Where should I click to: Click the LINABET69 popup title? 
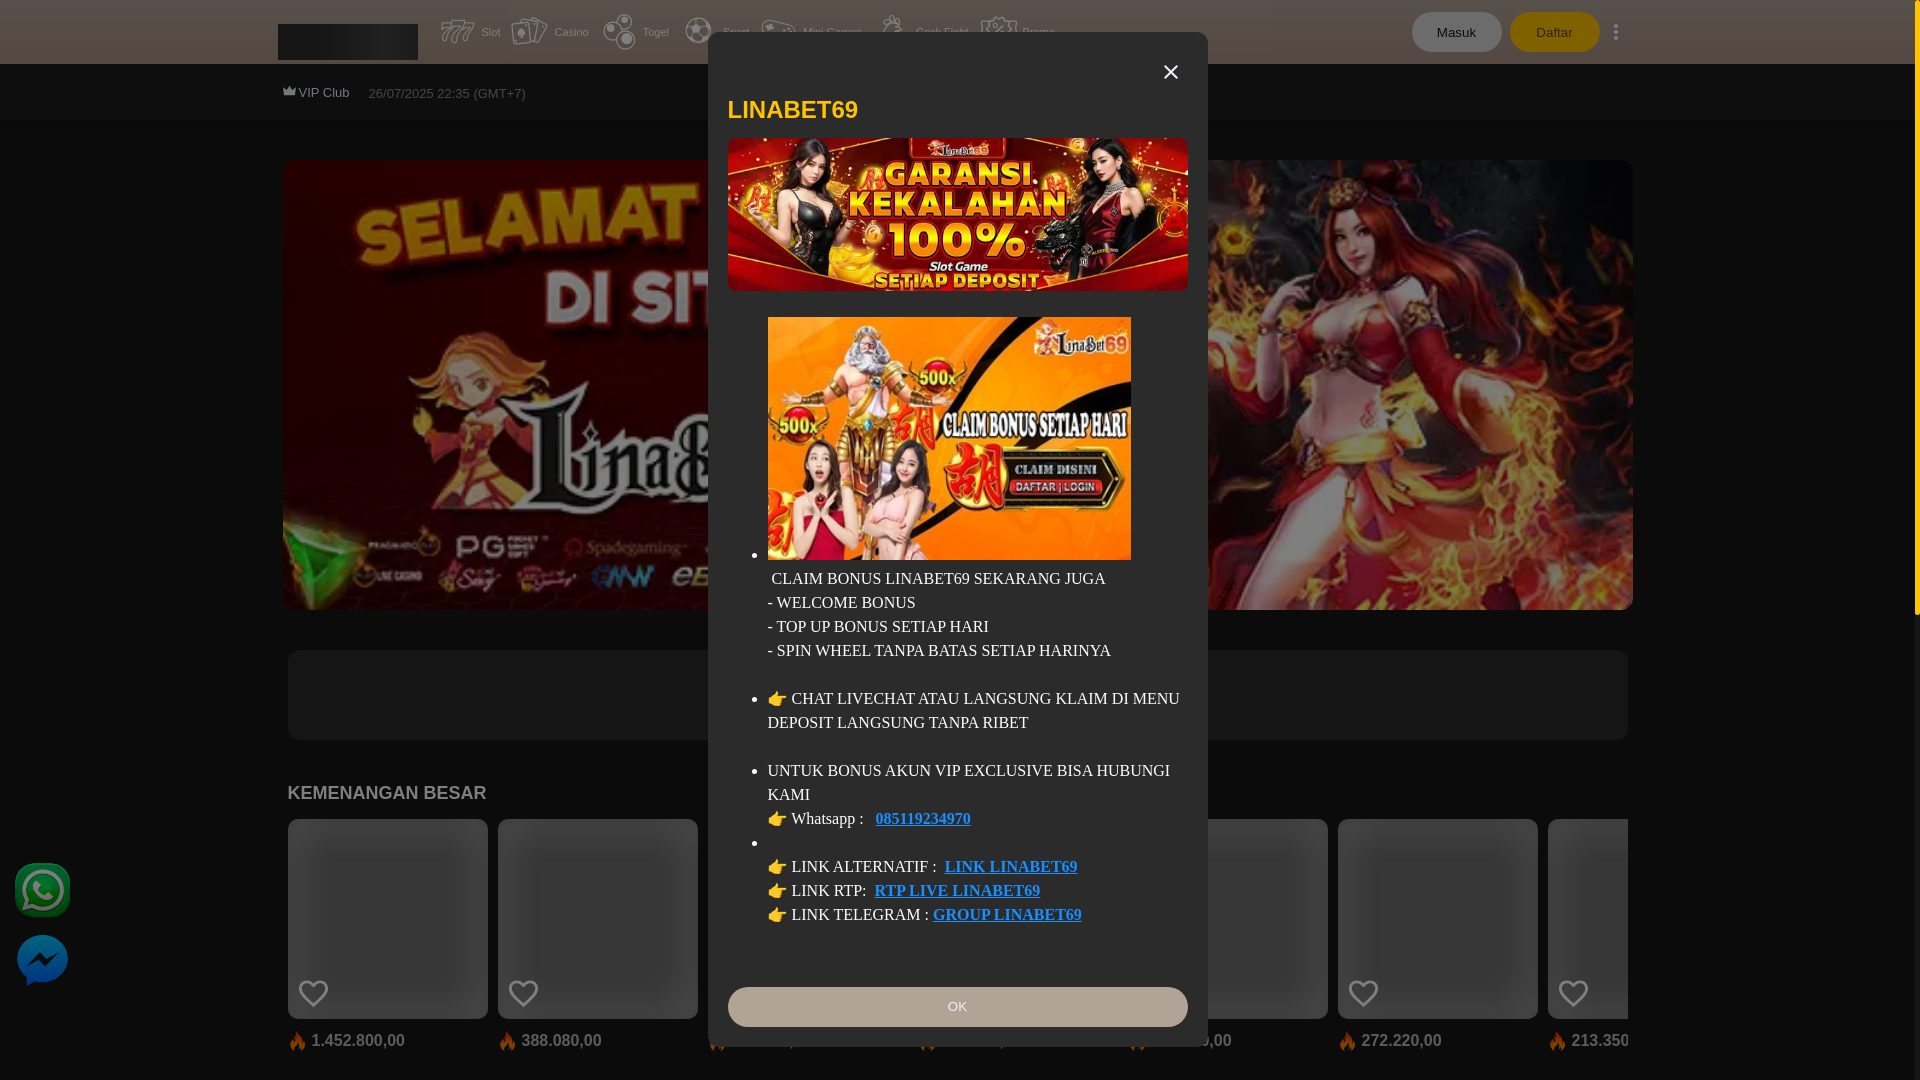[x=793, y=110]
